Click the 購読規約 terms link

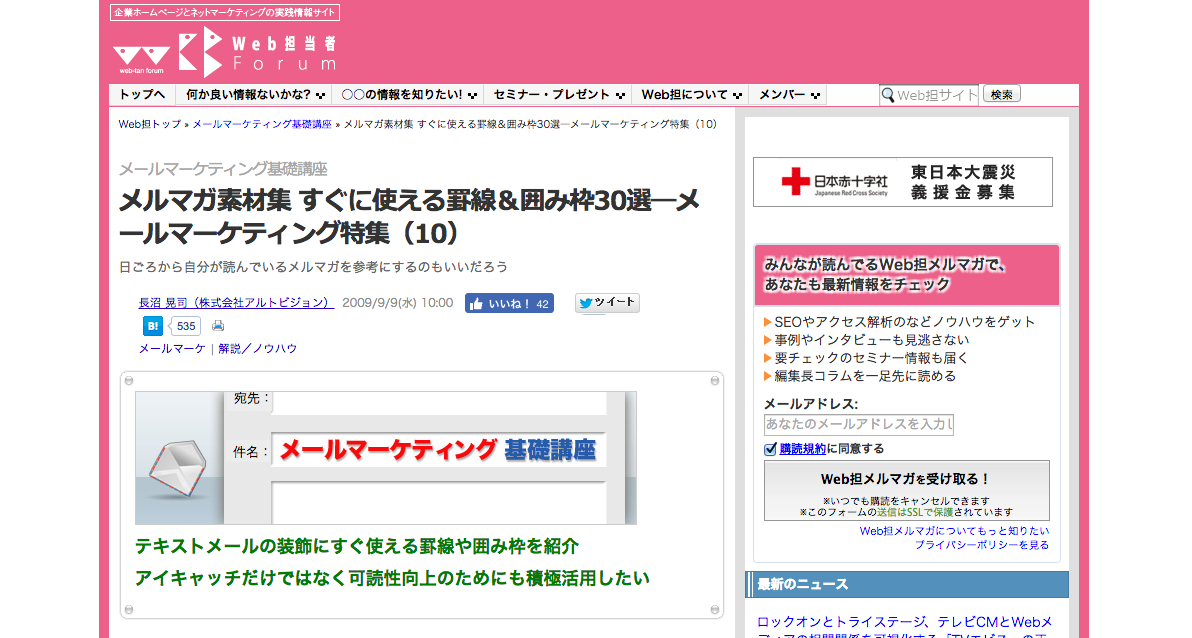click(x=802, y=449)
